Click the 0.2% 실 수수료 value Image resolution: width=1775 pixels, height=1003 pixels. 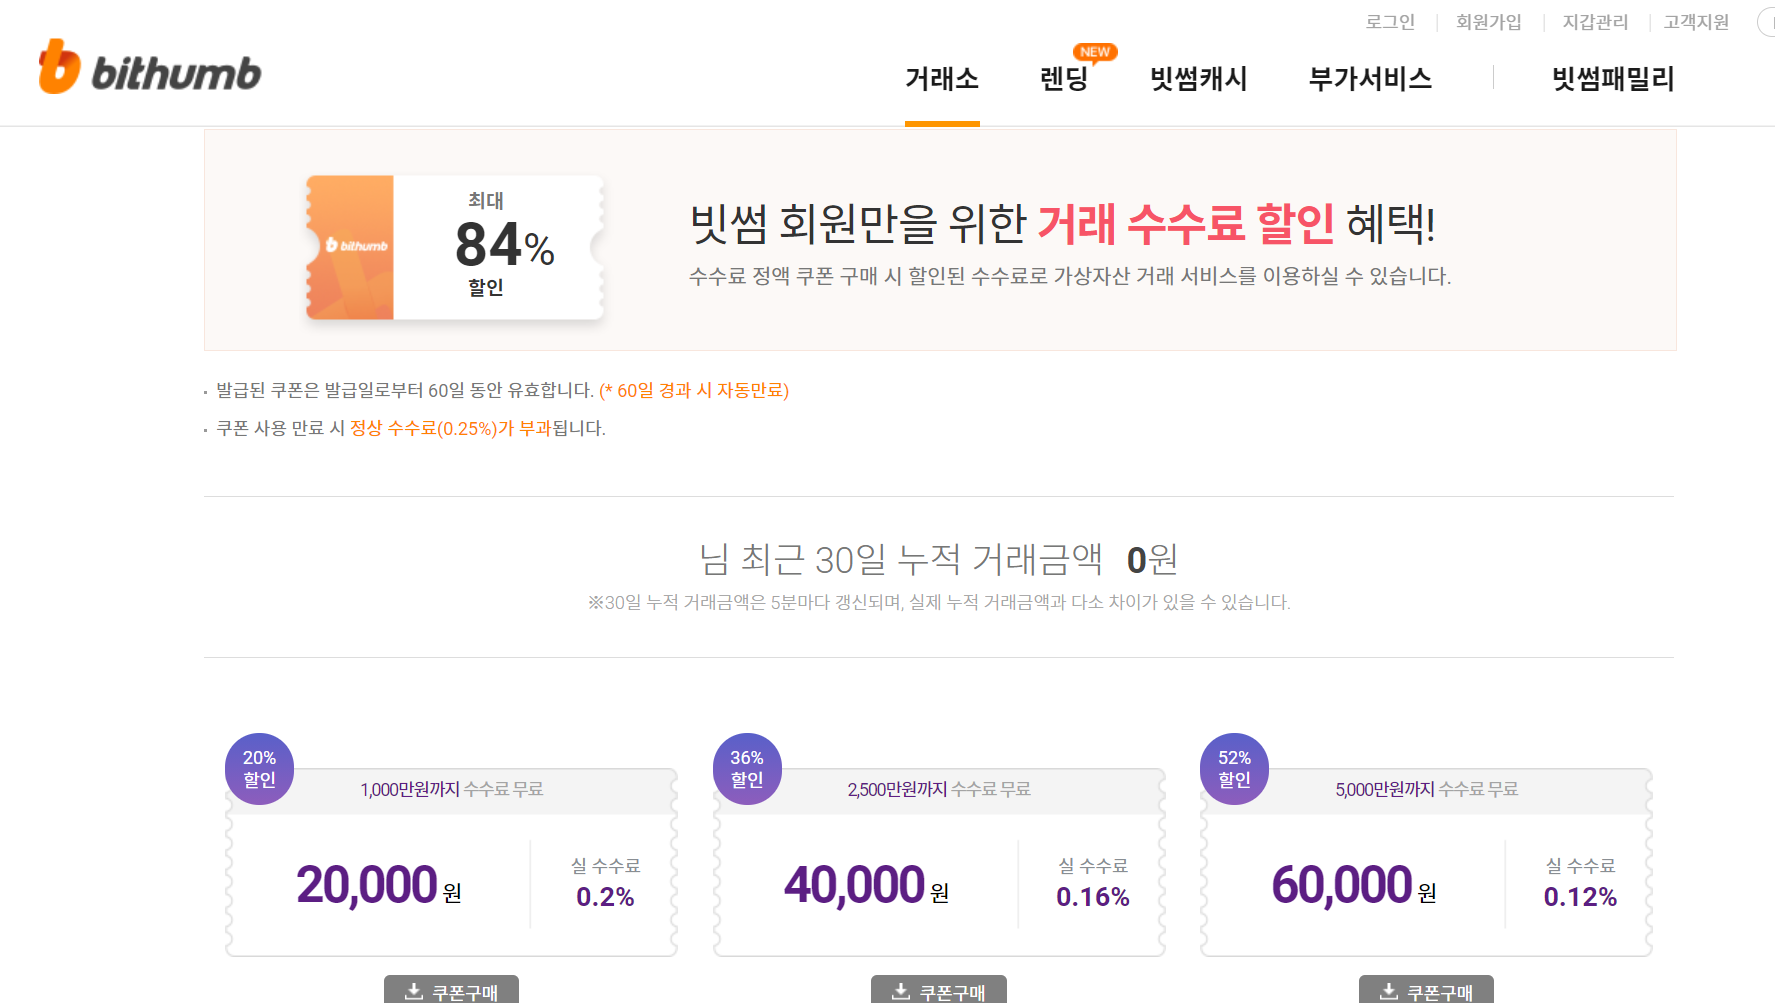tap(605, 897)
